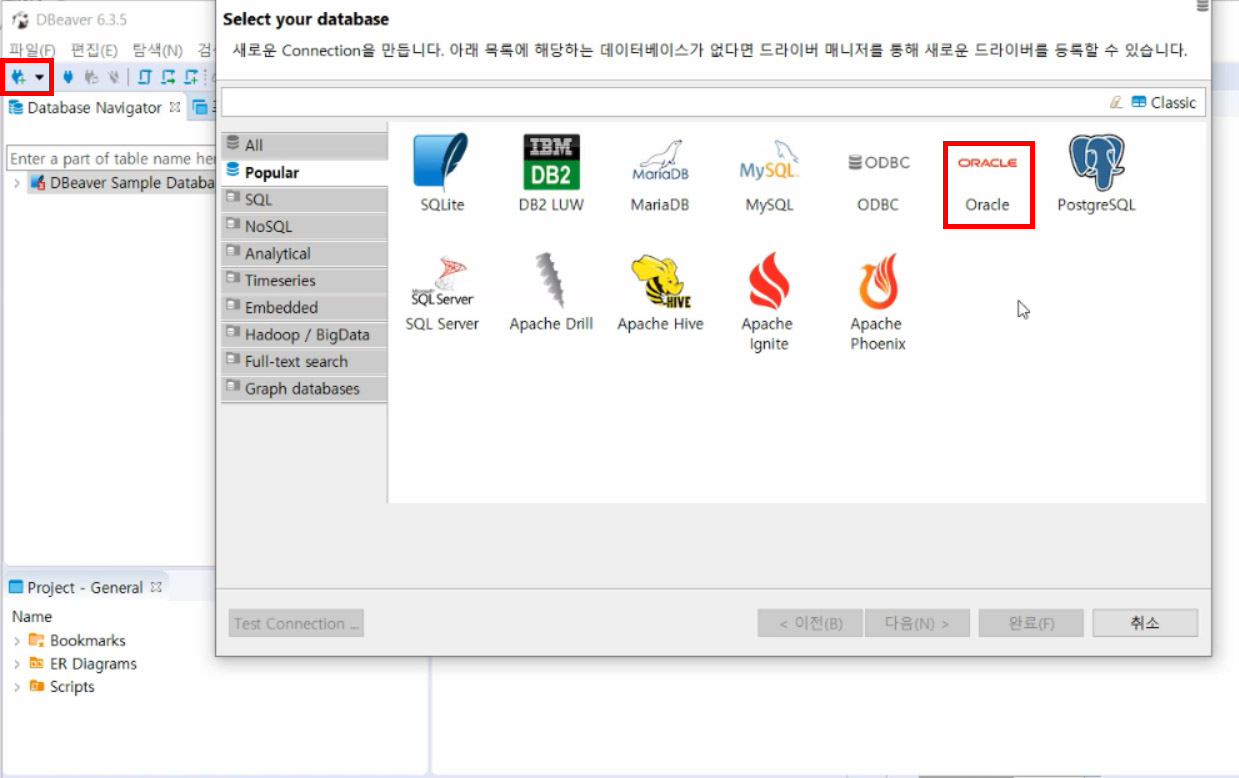Click the Recent SQL script toolbar icon
Viewport: 1239px width, 778px height.
[x=168, y=77]
